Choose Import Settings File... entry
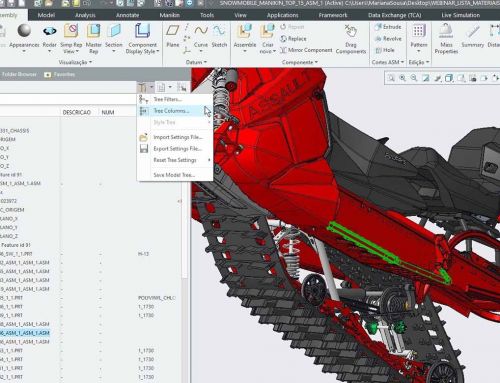This screenshot has height=383, width=500. [x=175, y=137]
